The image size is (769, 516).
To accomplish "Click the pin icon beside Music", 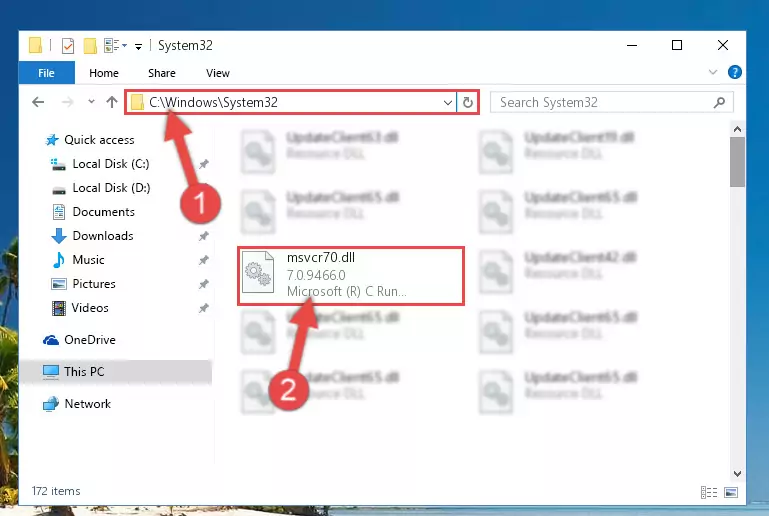I will 204,260.
